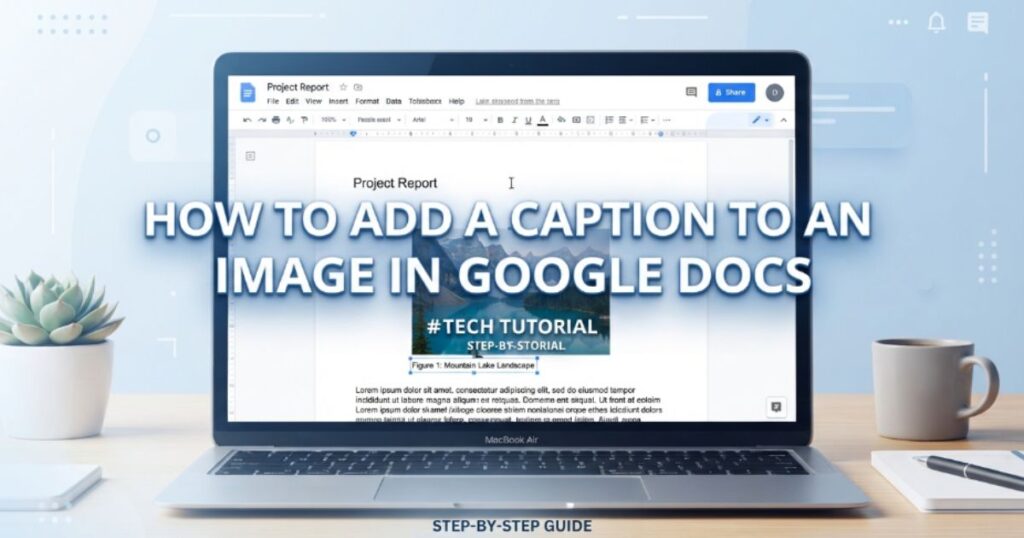The height and width of the screenshot is (538, 1024).
Task: Open the 100% zoom dropdown
Action: [333, 120]
